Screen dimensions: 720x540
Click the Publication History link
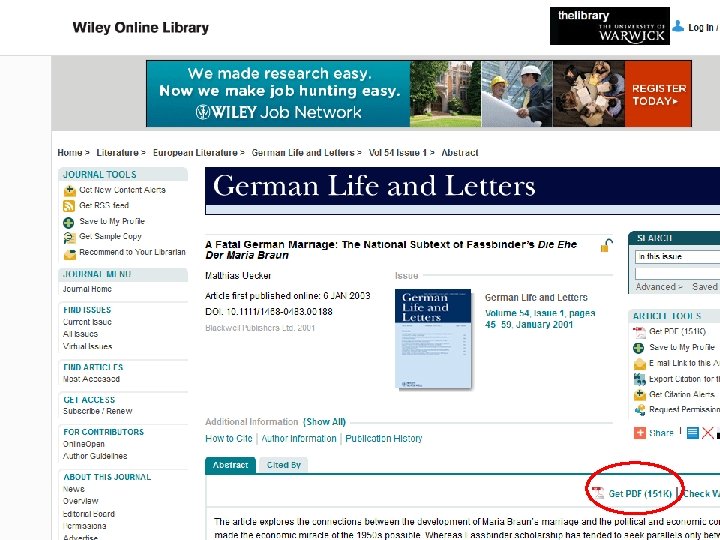(x=384, y=439)
